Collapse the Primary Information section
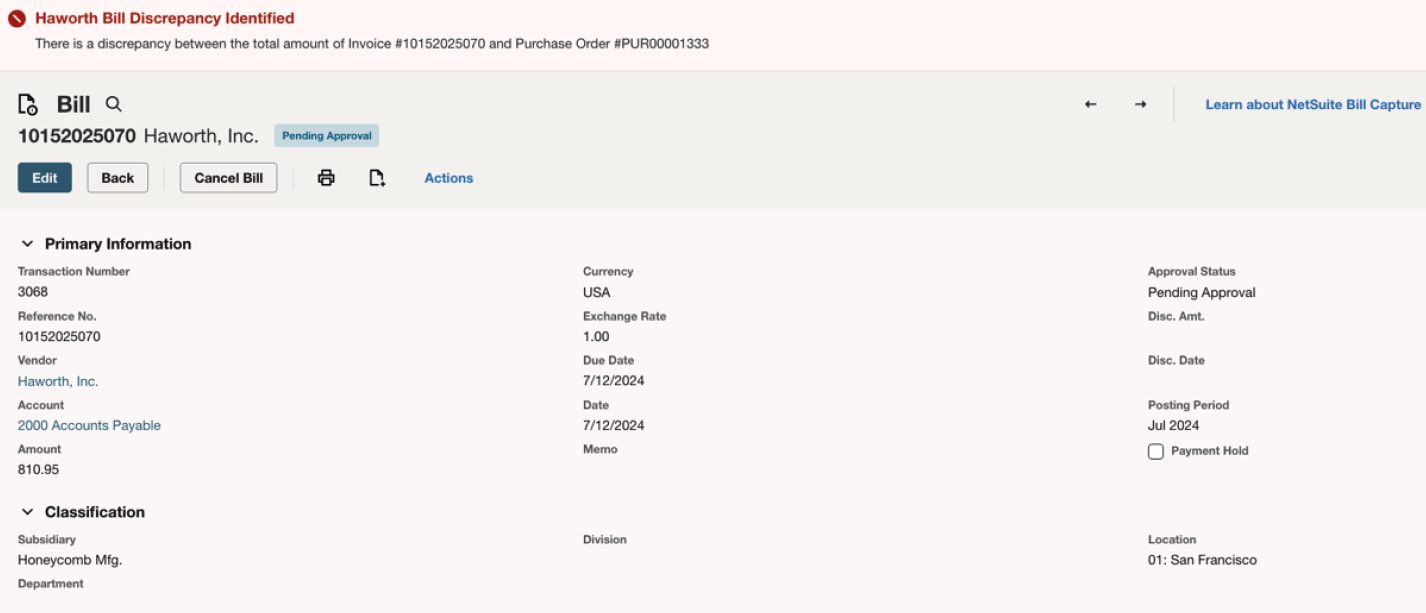Viewport: 1426px width, 613px height. (x=28, y=244)
